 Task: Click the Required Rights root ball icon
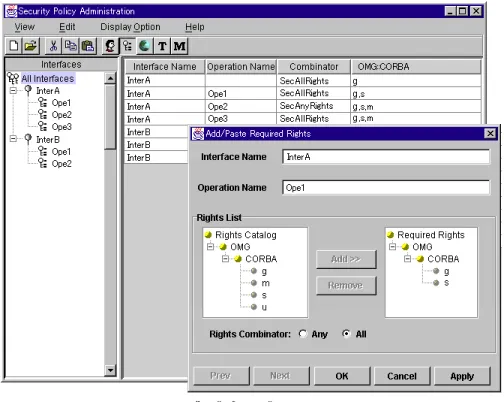click(390, 235)
